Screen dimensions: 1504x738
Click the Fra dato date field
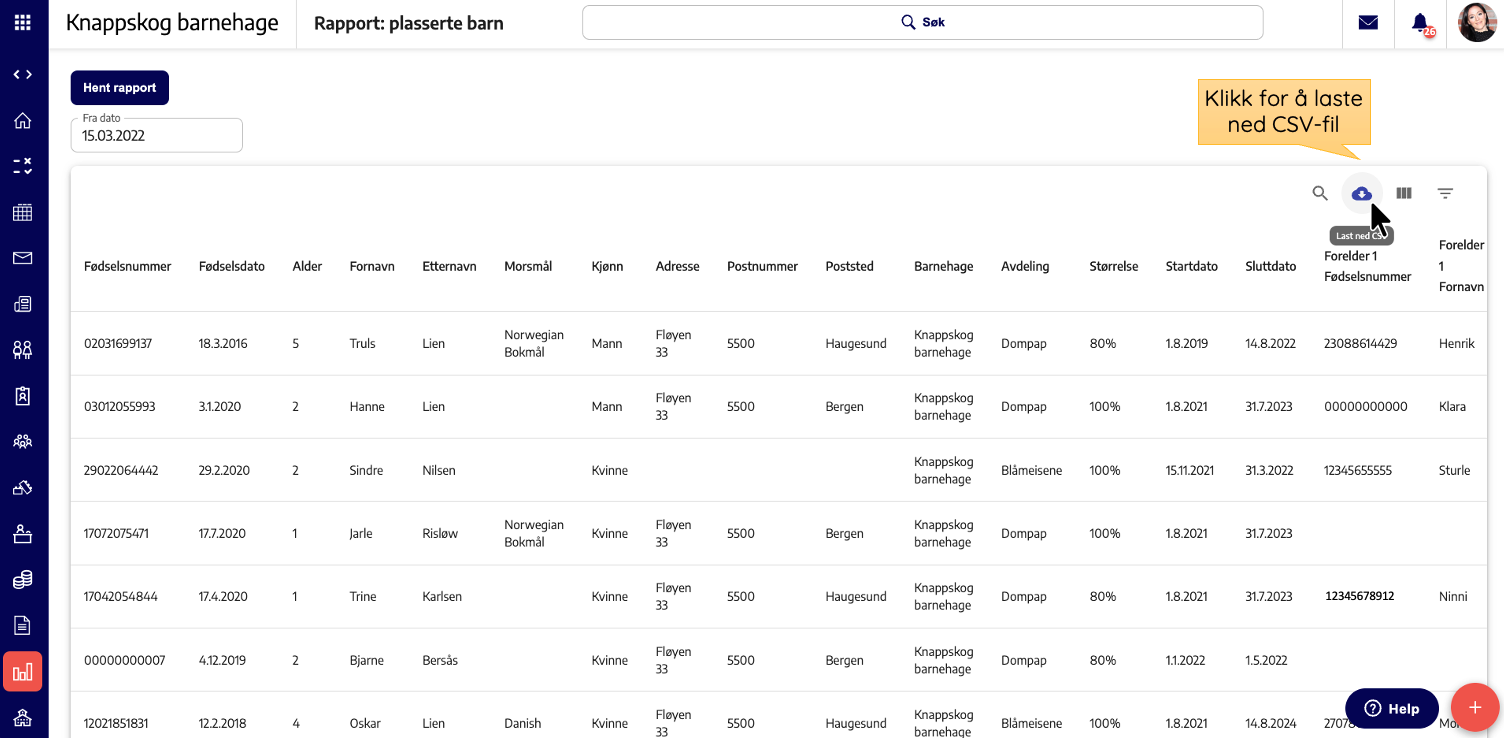[x=157, y=135]
